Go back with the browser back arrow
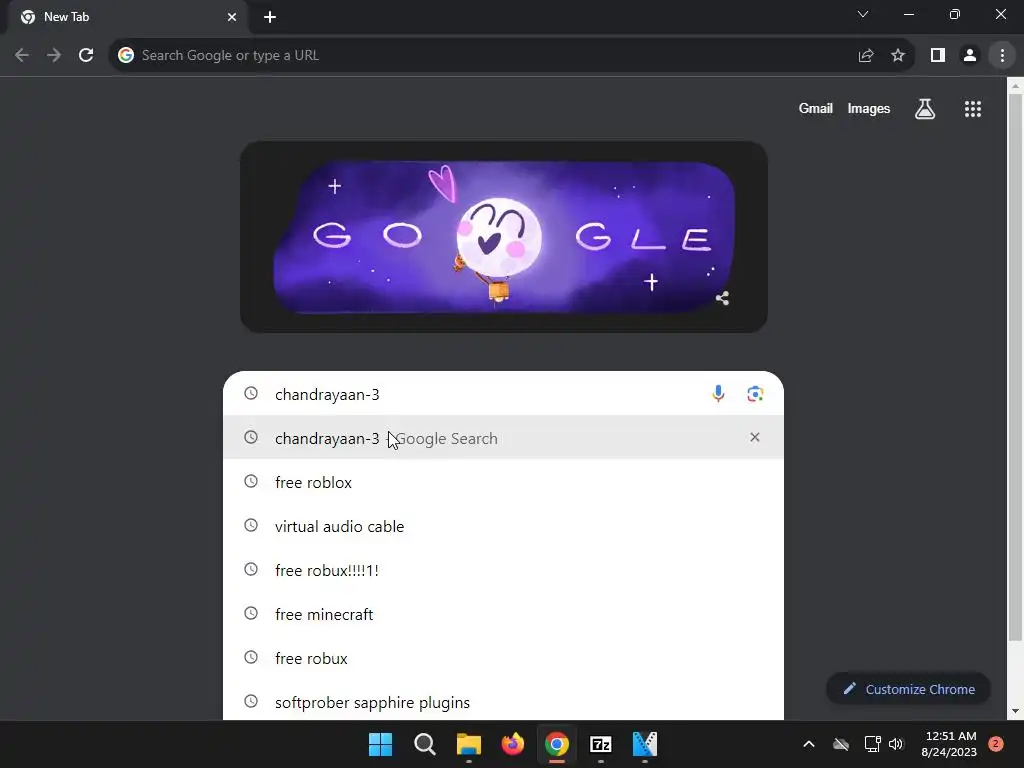 click(22, 56)
